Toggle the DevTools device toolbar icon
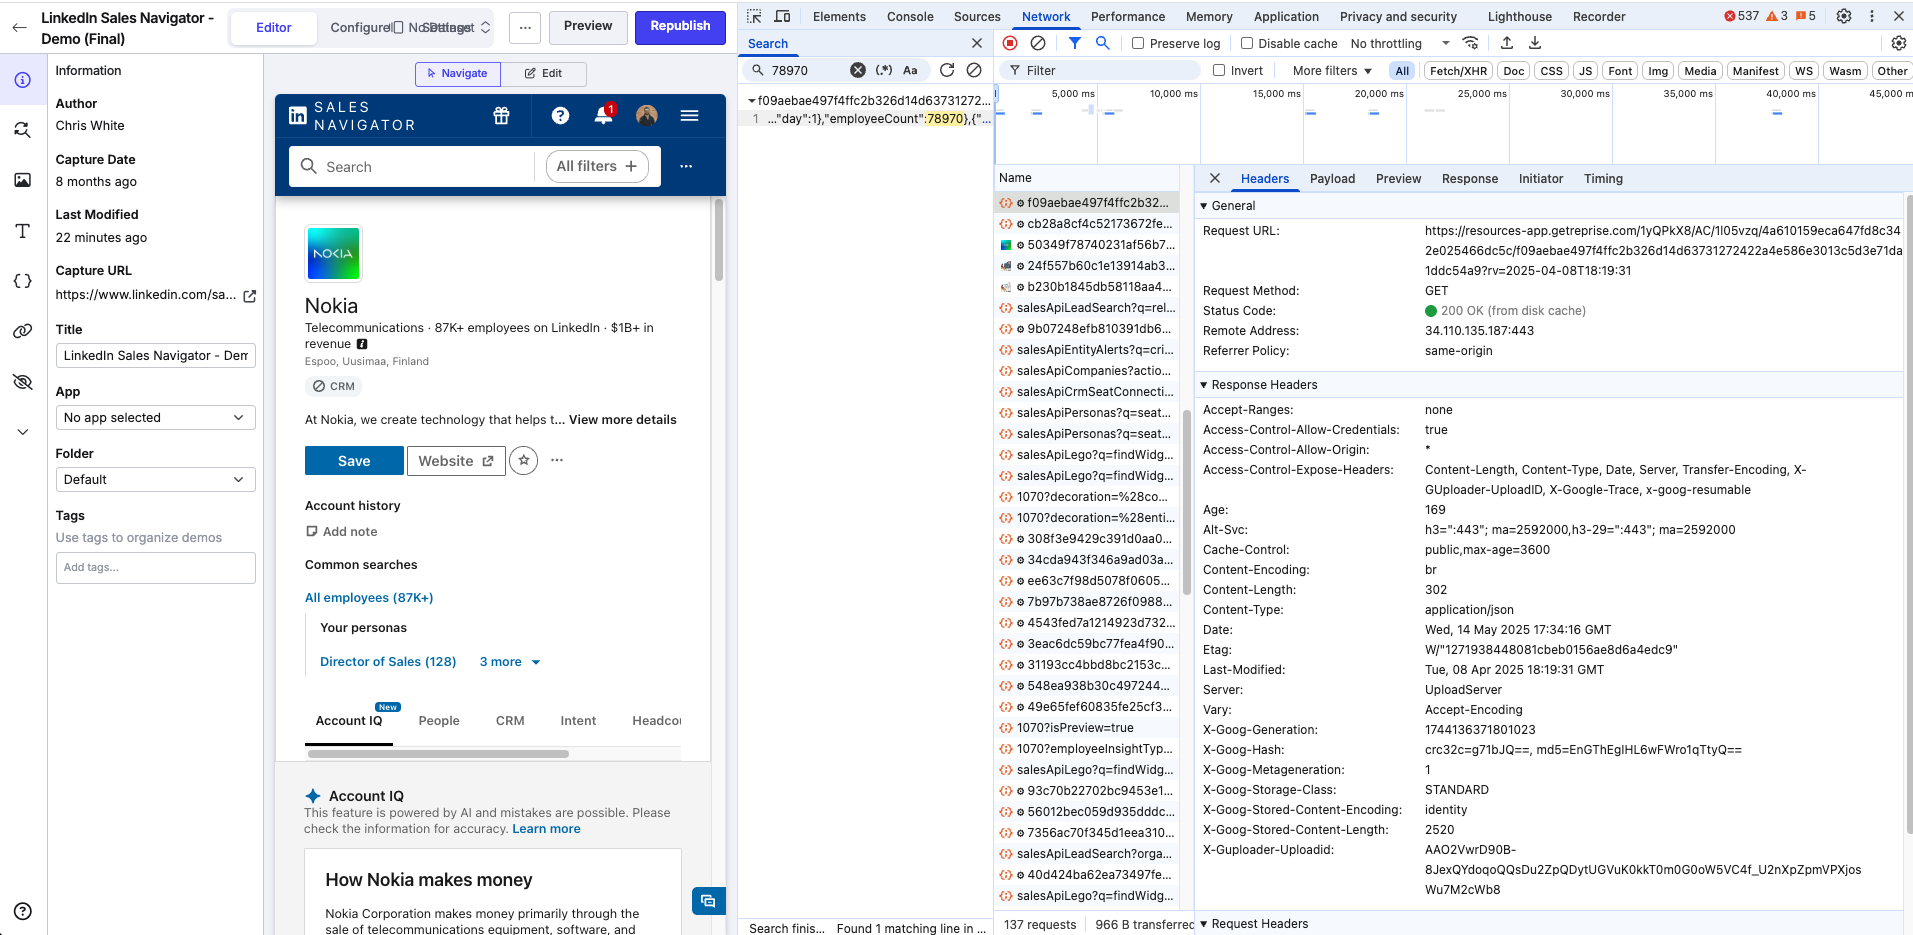Screen dimensions: 1913x935 point(783,16)
